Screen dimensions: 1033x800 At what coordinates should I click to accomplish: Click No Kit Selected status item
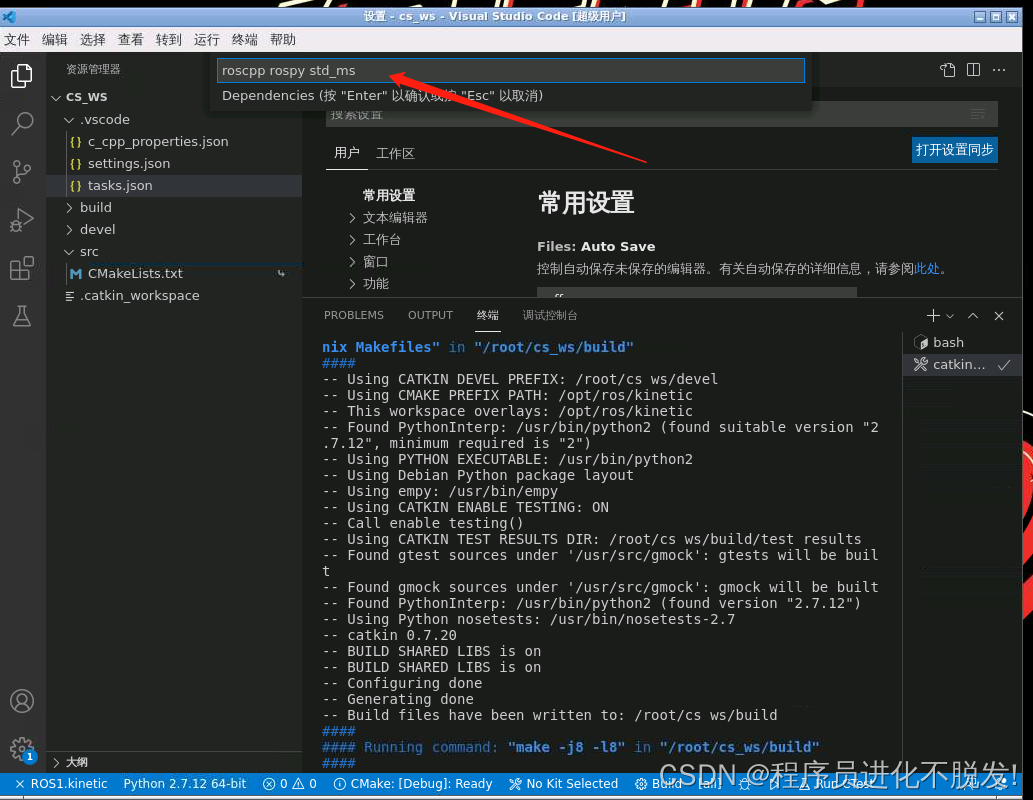click(x=564, y=784)
